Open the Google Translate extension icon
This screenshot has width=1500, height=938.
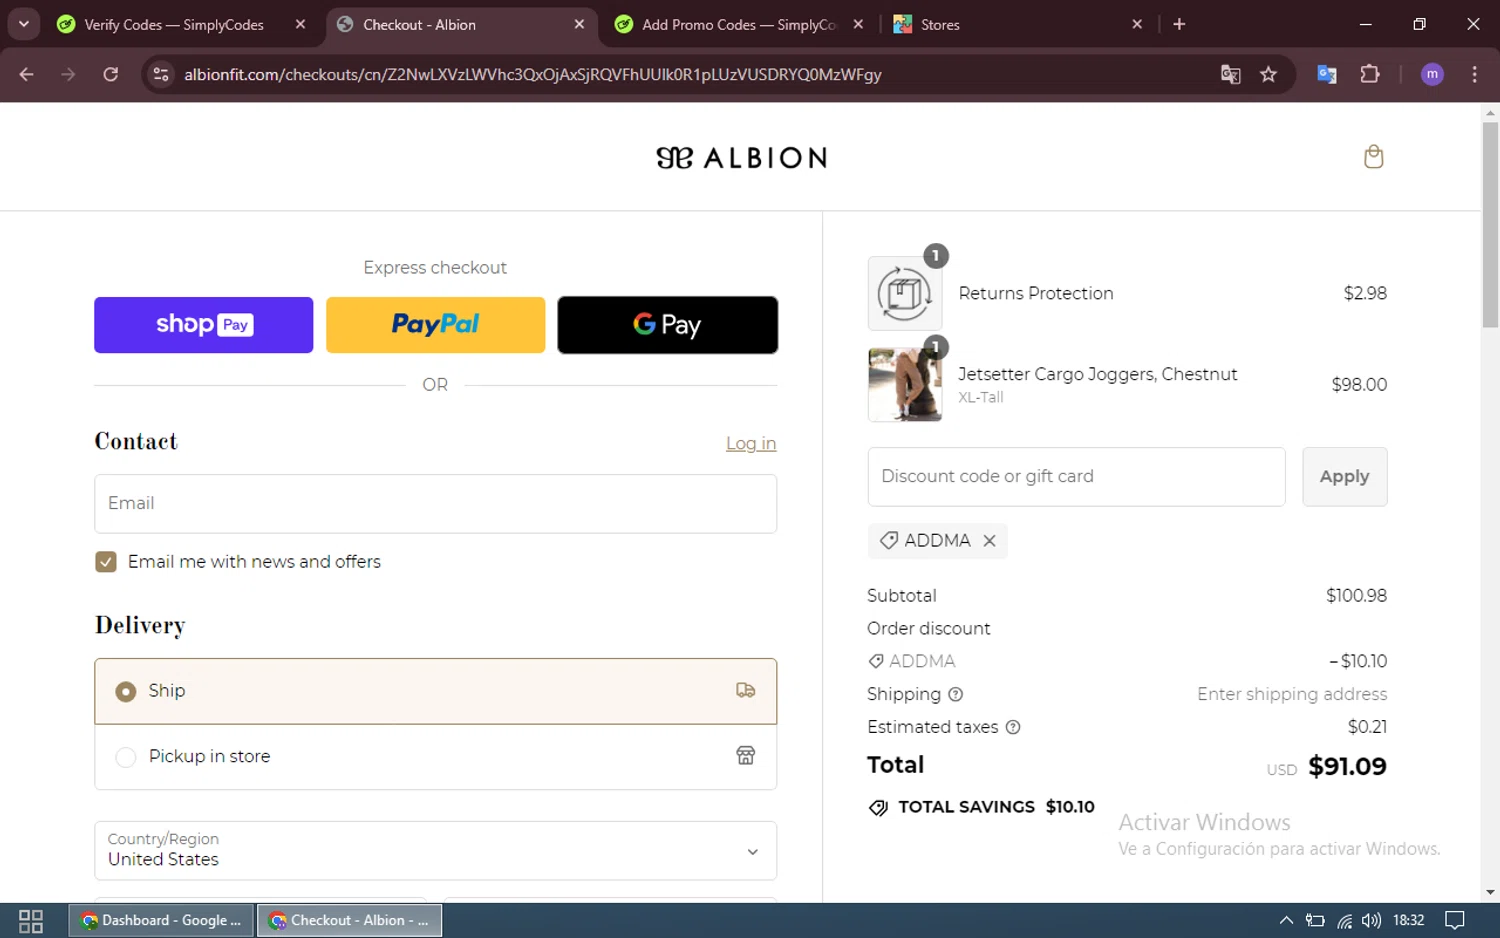pyautogui.click(x=1327, y=74)
